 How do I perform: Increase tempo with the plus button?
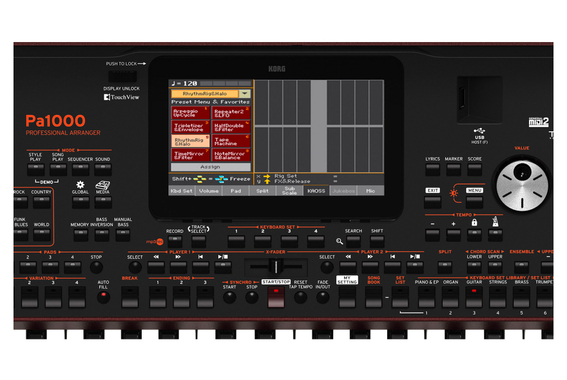pyautogui.click(x=453, y=235)
